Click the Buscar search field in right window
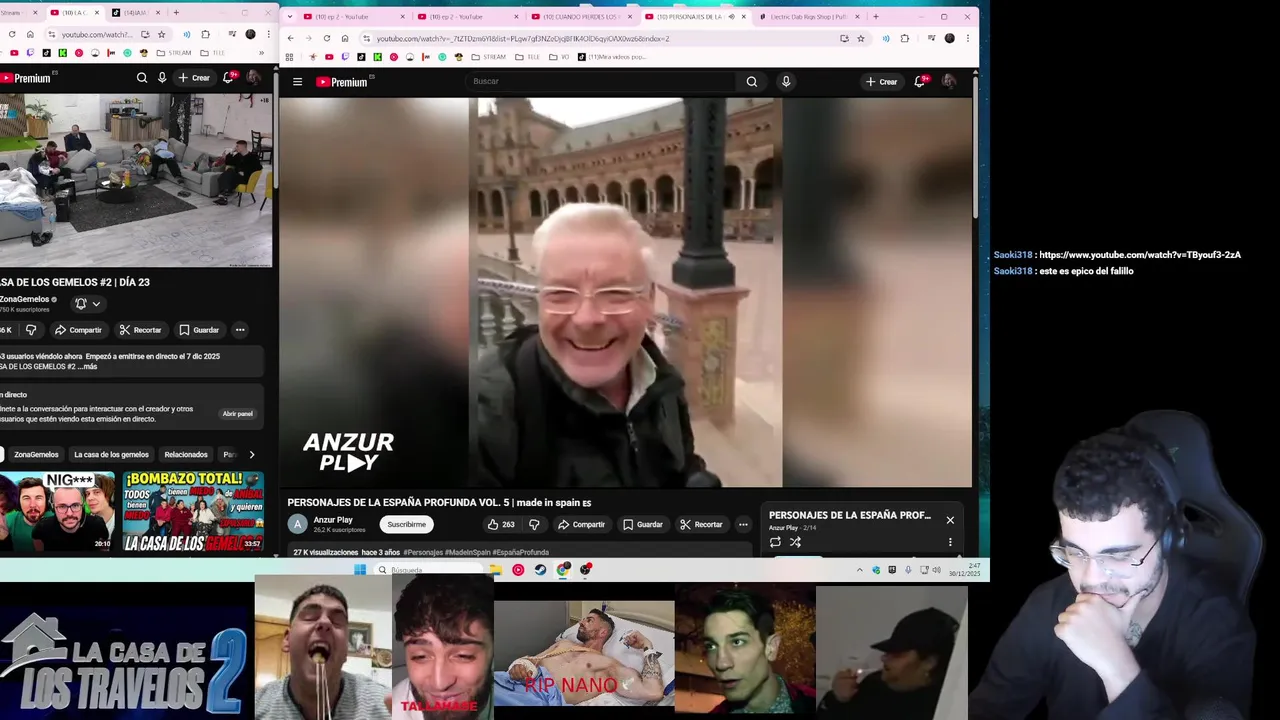1280x720 pixels. (x=603, y=82)
